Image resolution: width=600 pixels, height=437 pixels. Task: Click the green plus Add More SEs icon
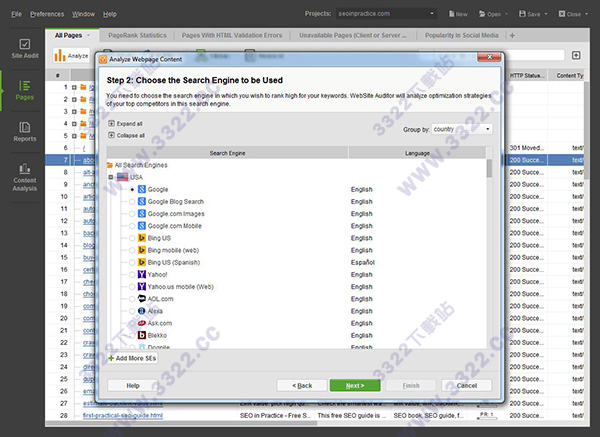pos(111,358)
